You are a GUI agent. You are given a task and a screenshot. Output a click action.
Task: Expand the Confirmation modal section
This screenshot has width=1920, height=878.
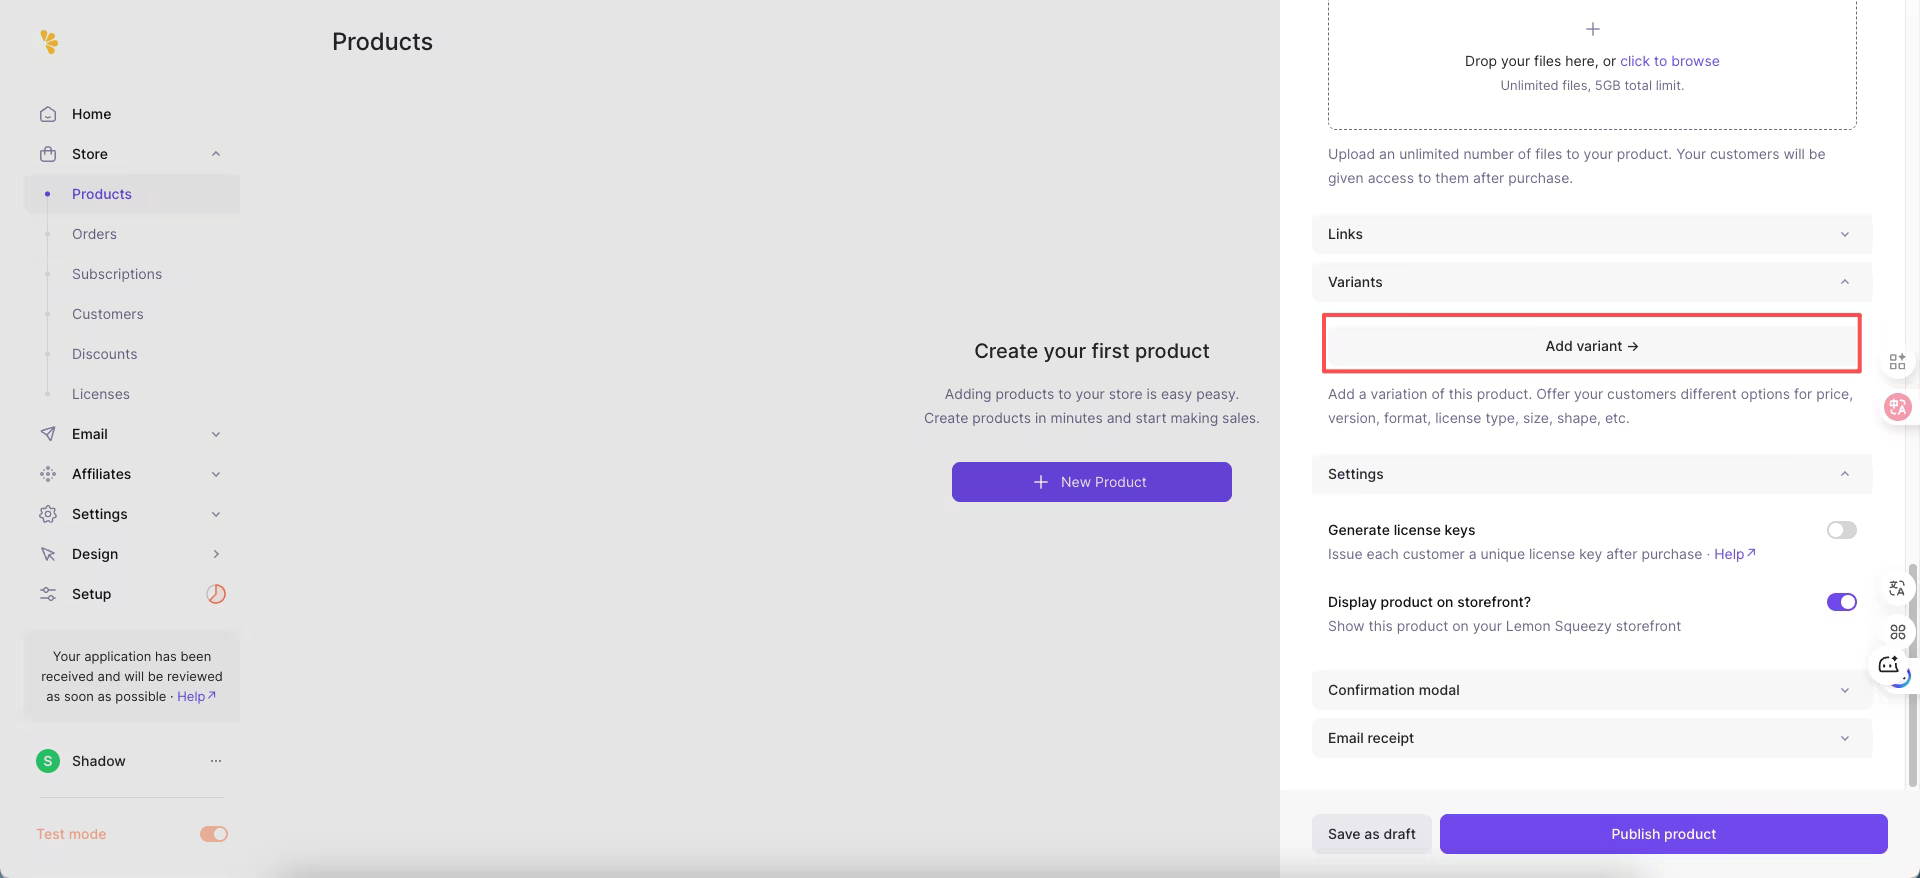click(1592, 690)
